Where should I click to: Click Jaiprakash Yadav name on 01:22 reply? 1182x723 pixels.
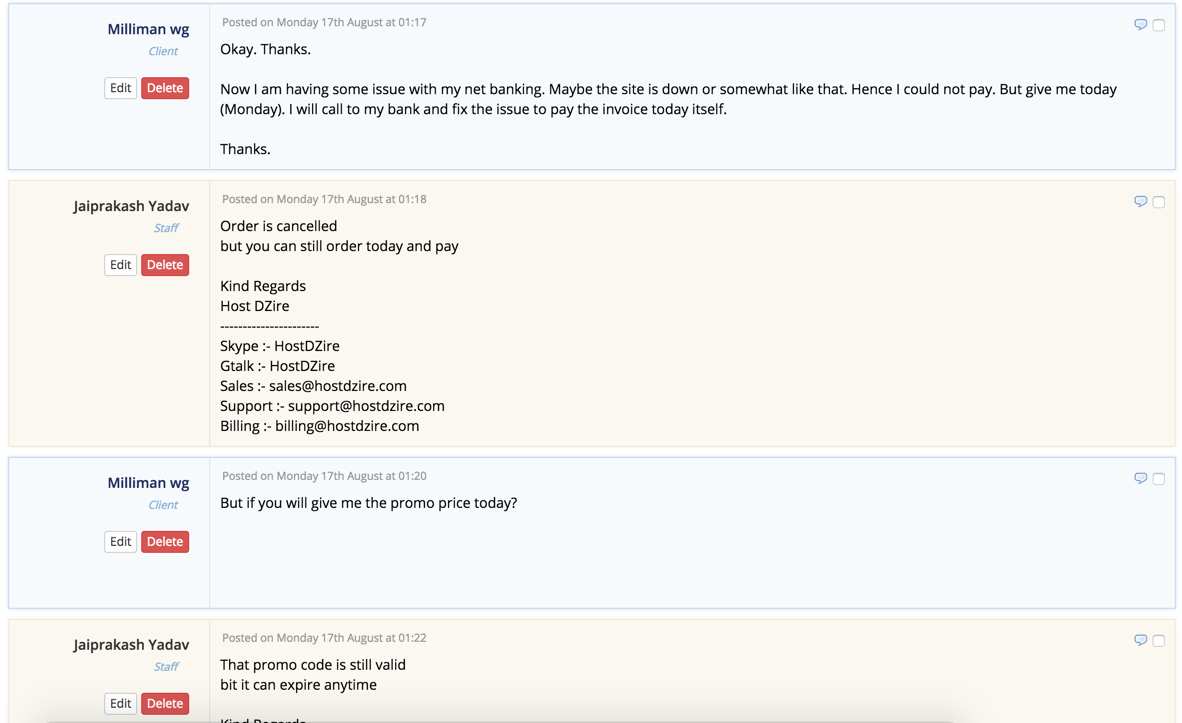click(131, 645)
